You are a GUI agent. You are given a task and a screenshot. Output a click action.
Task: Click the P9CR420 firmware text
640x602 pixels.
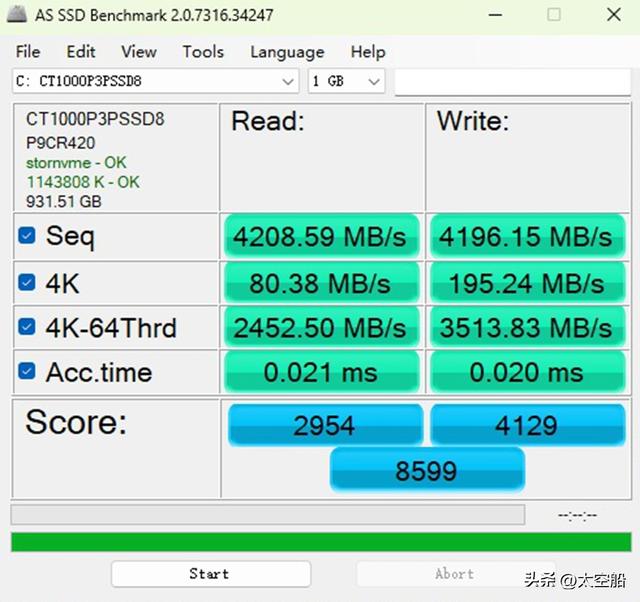61,143
